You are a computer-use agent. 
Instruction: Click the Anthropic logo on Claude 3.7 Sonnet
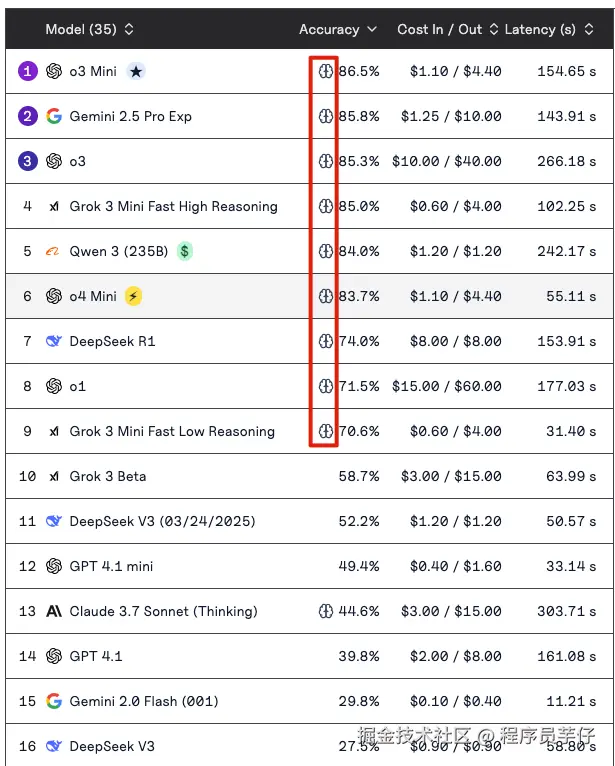click(x=54, y=611)
